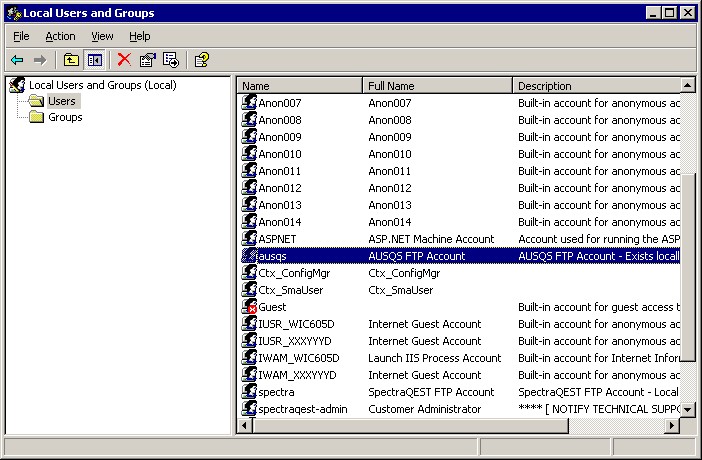Image resolution: width=702 pixels, height=460 pixels.
Task: Select Local Users and Groups root node
Action: pyautogui.click(x=102, y=85)
